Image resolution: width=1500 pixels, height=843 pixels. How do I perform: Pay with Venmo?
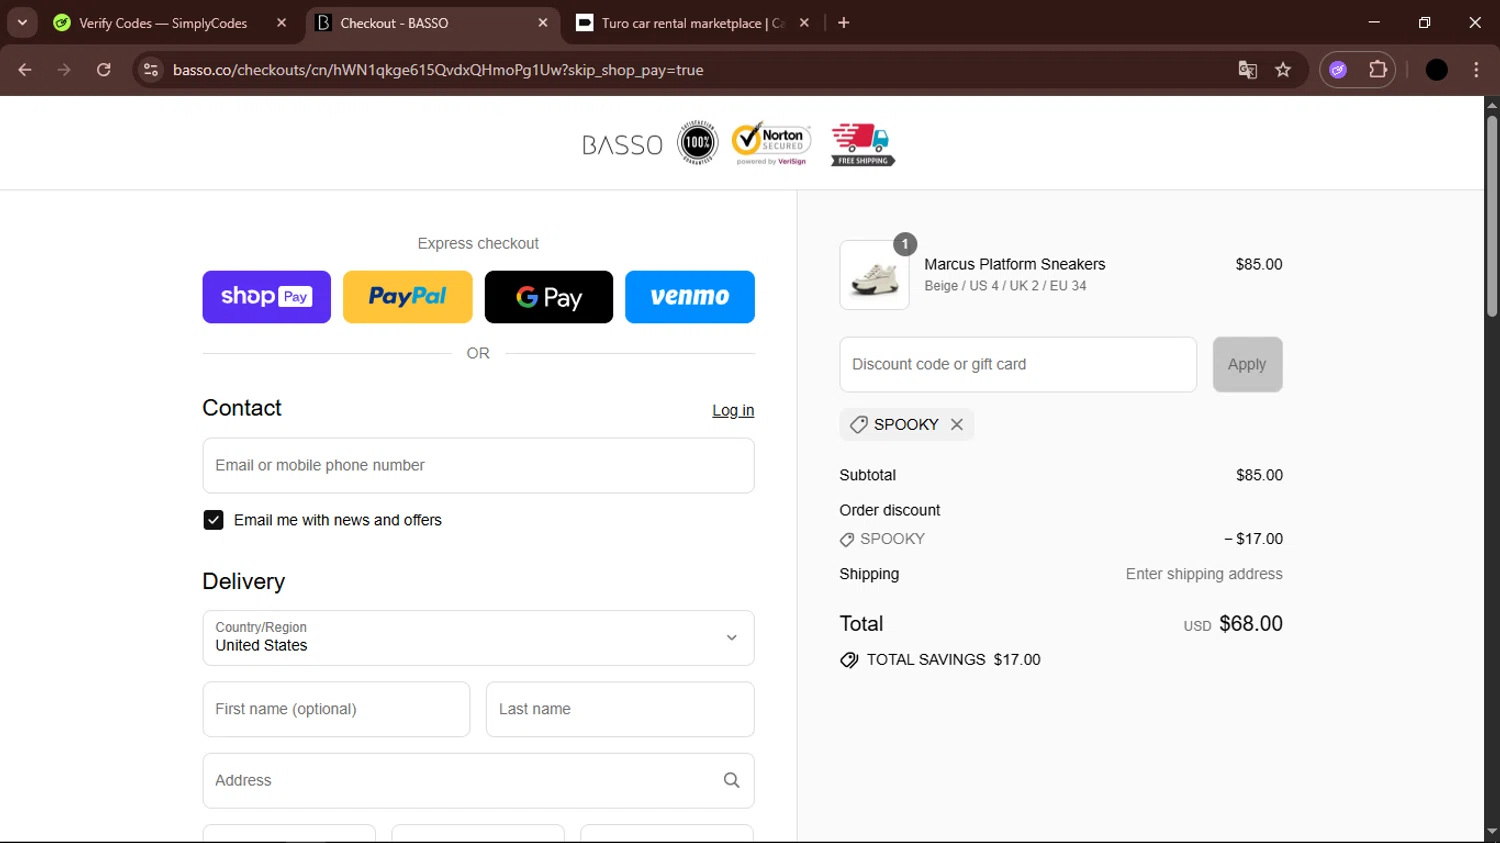tap(690, 297)
